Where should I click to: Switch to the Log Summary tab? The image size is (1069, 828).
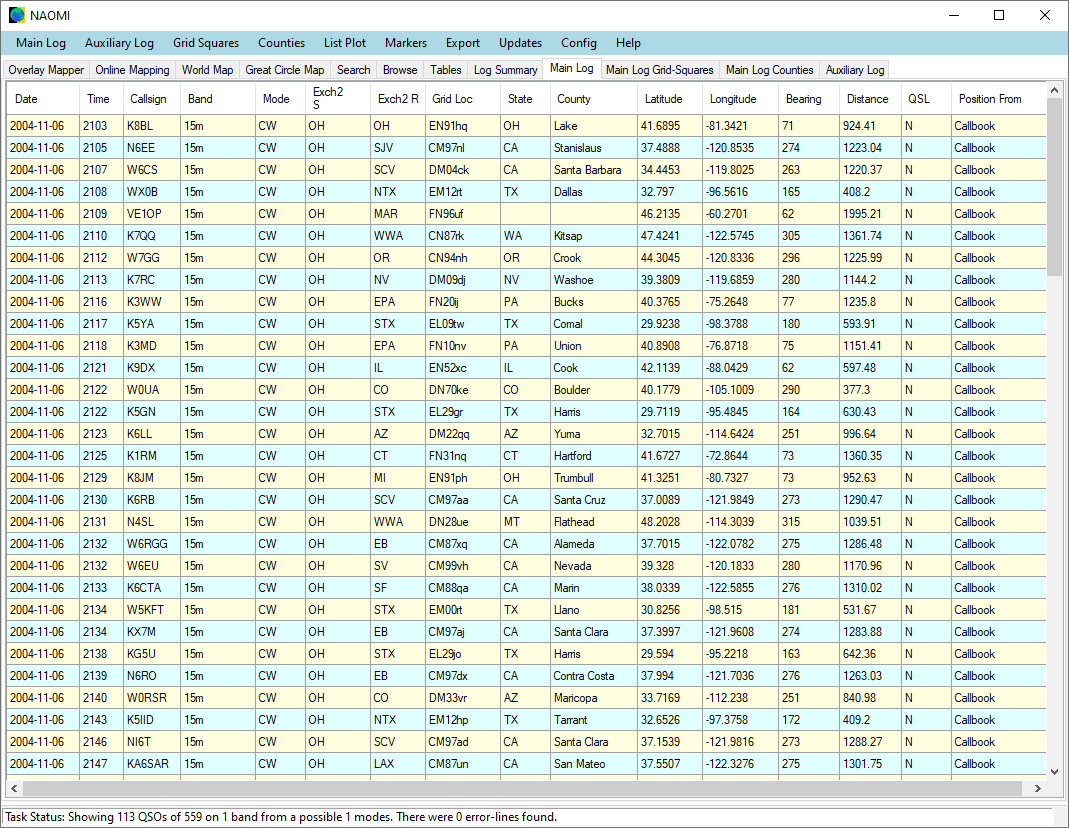pos(505,70)
